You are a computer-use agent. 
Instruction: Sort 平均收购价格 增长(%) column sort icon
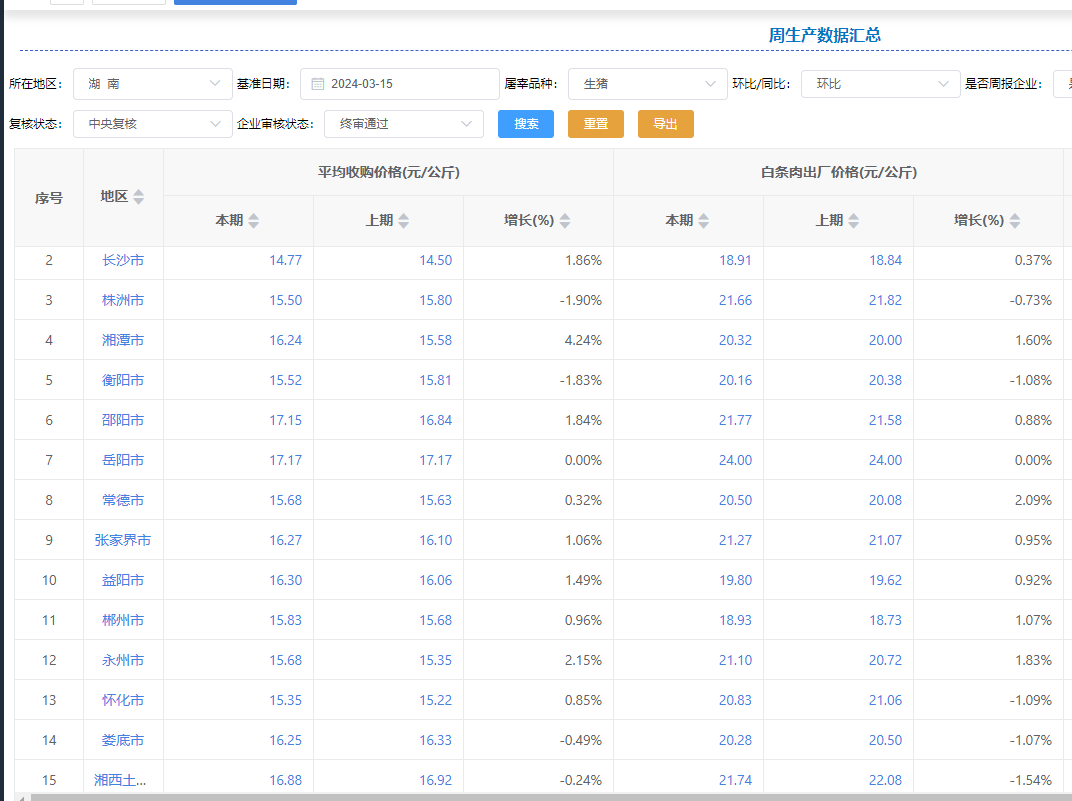[565, 221]
